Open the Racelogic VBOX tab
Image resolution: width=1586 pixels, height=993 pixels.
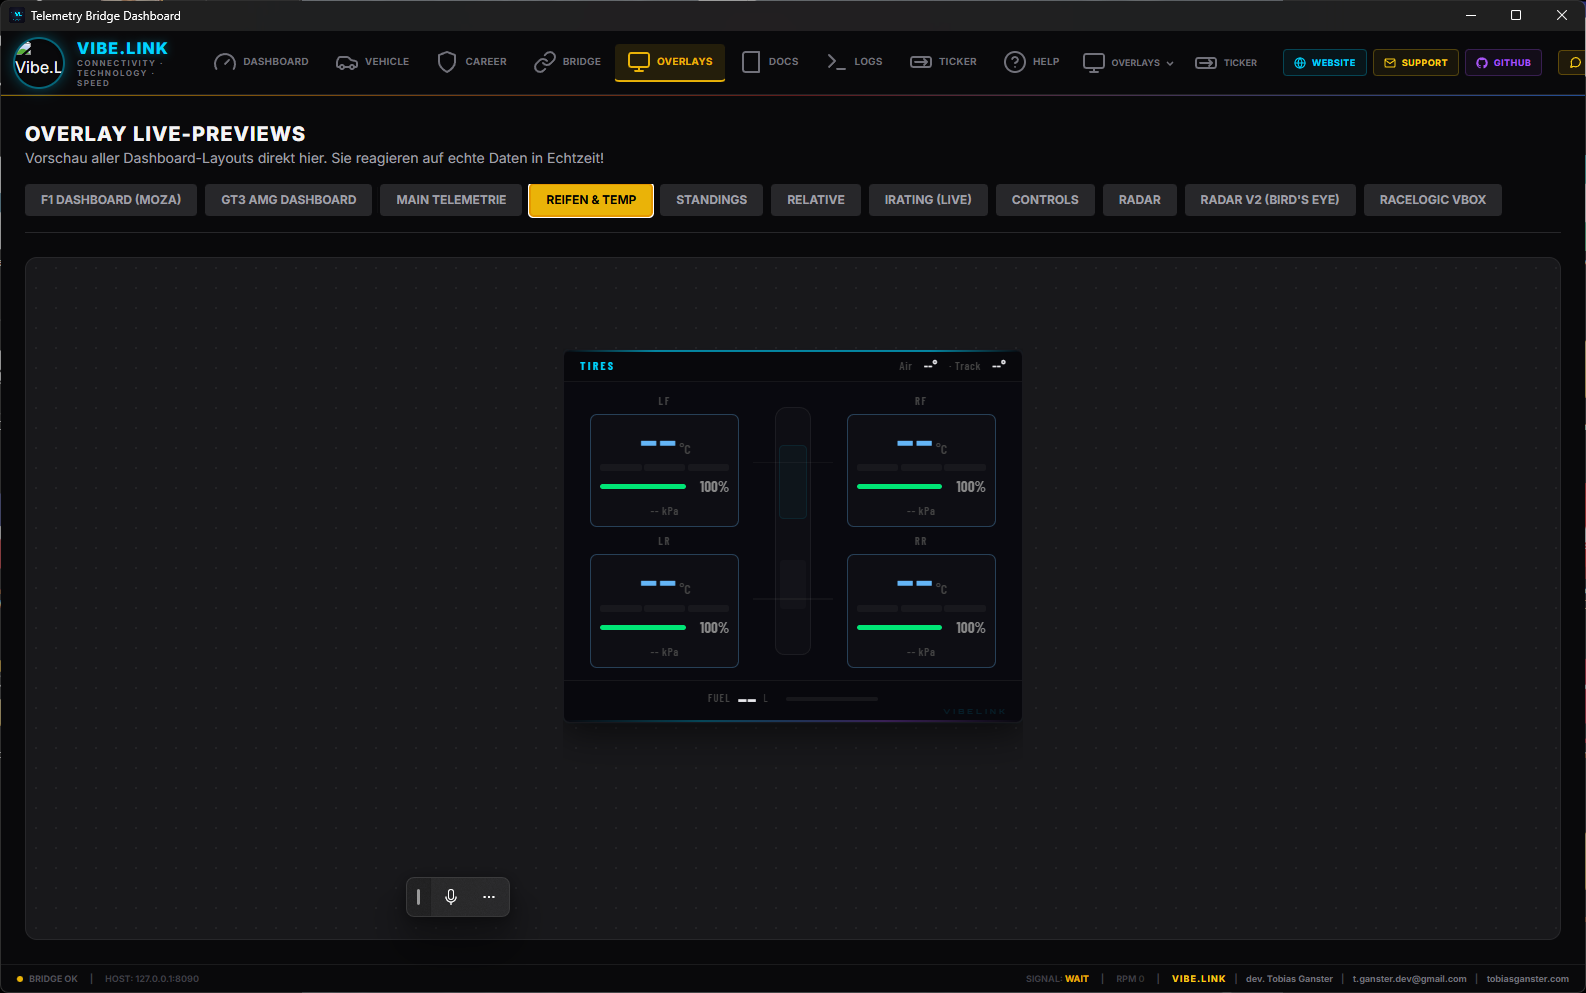click(1433, 200)
